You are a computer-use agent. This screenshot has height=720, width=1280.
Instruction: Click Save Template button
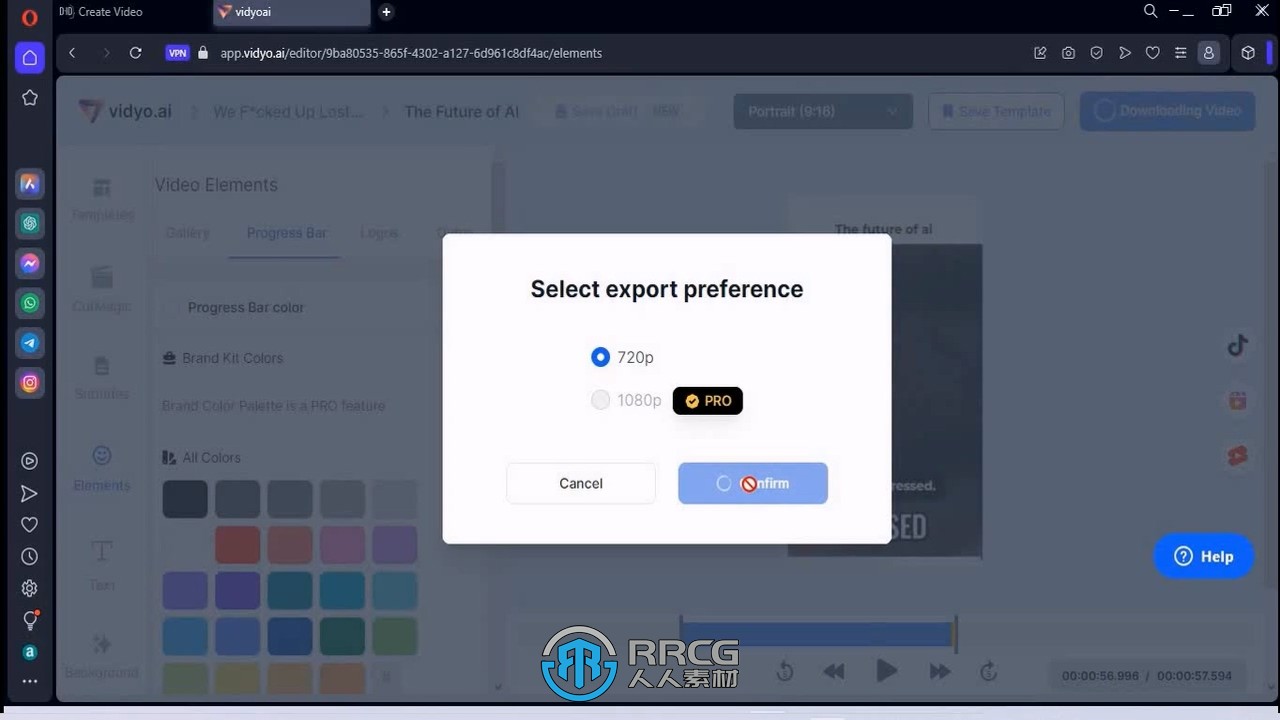(996, 111)
